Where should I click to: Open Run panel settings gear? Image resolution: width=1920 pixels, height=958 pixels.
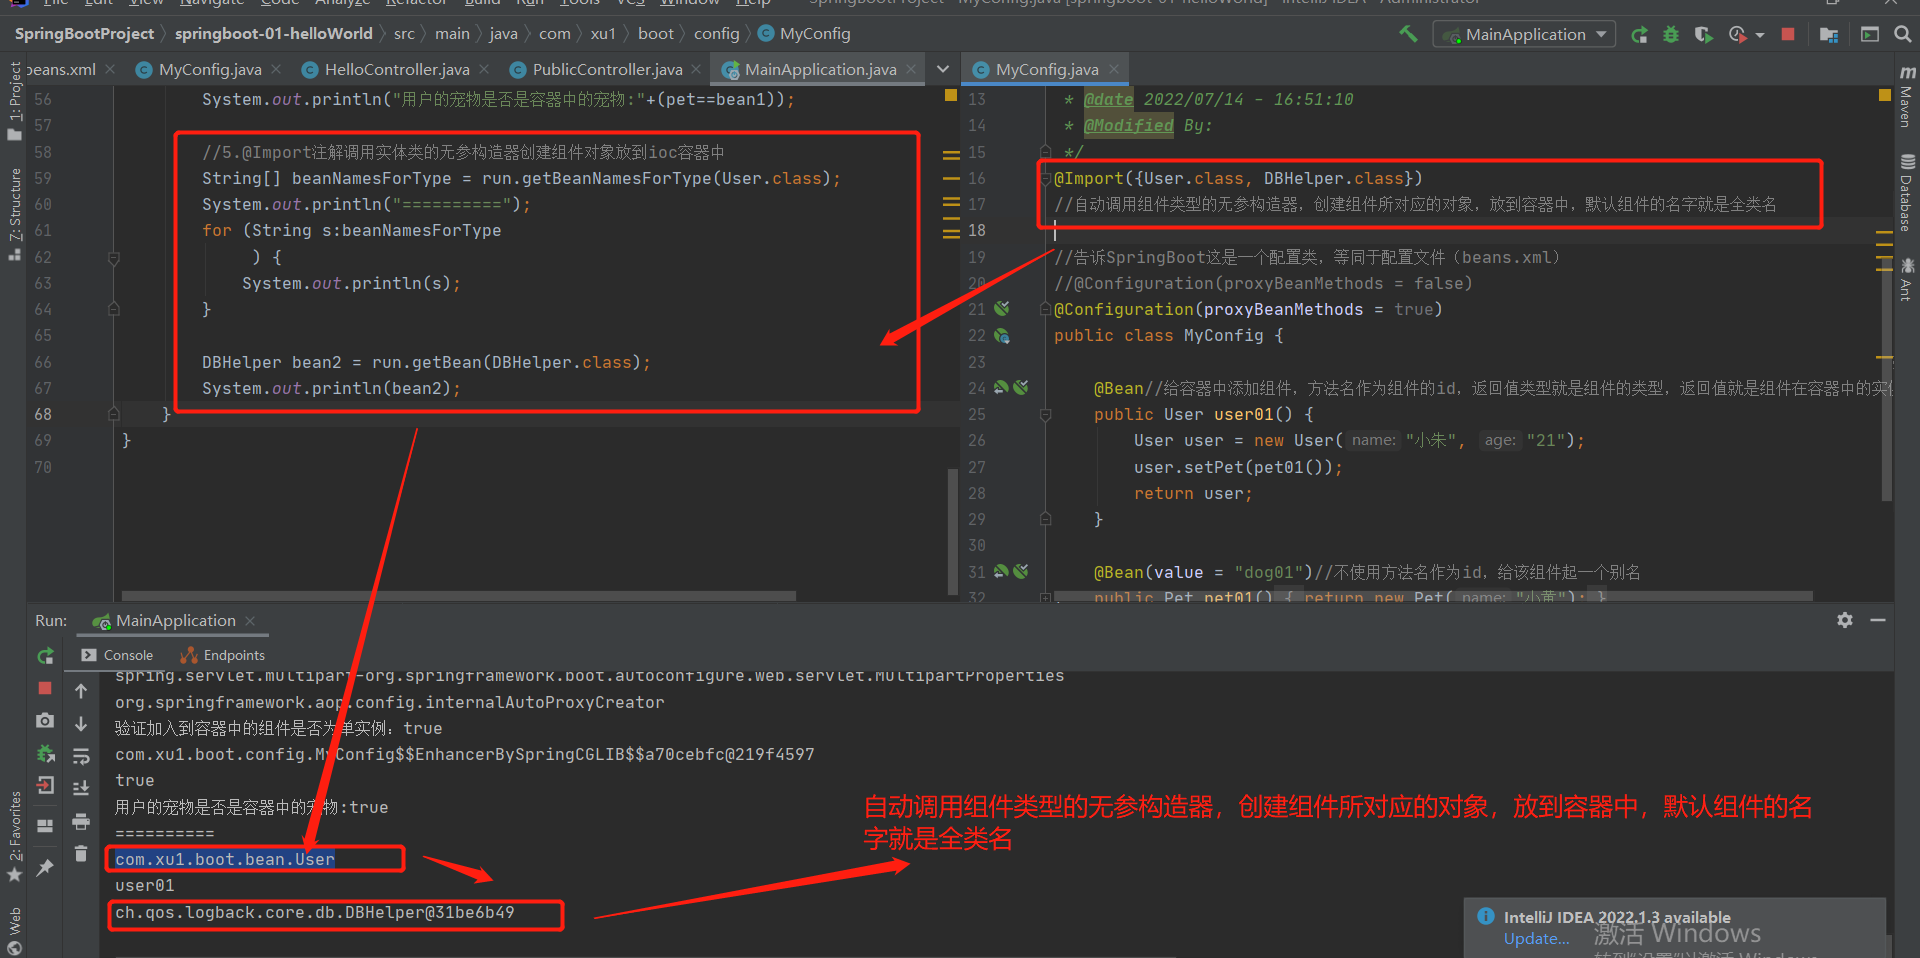tap(1845, 620)
